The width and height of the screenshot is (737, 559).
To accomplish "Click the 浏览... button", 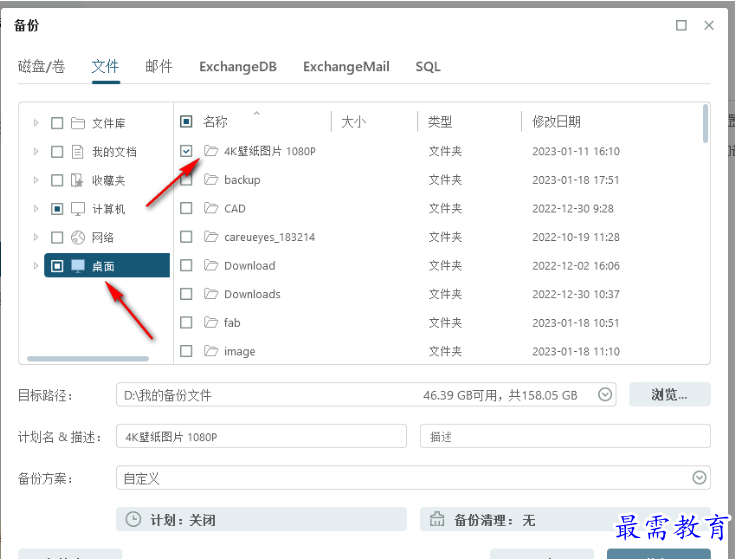I will 670,394.
